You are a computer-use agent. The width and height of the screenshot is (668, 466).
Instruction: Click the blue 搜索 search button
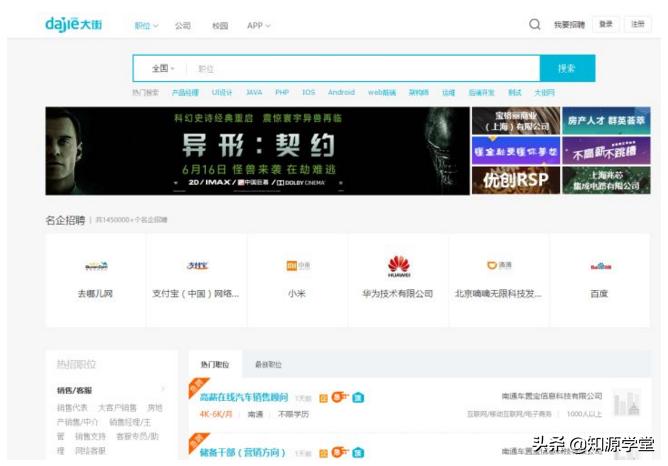(567, 68)
